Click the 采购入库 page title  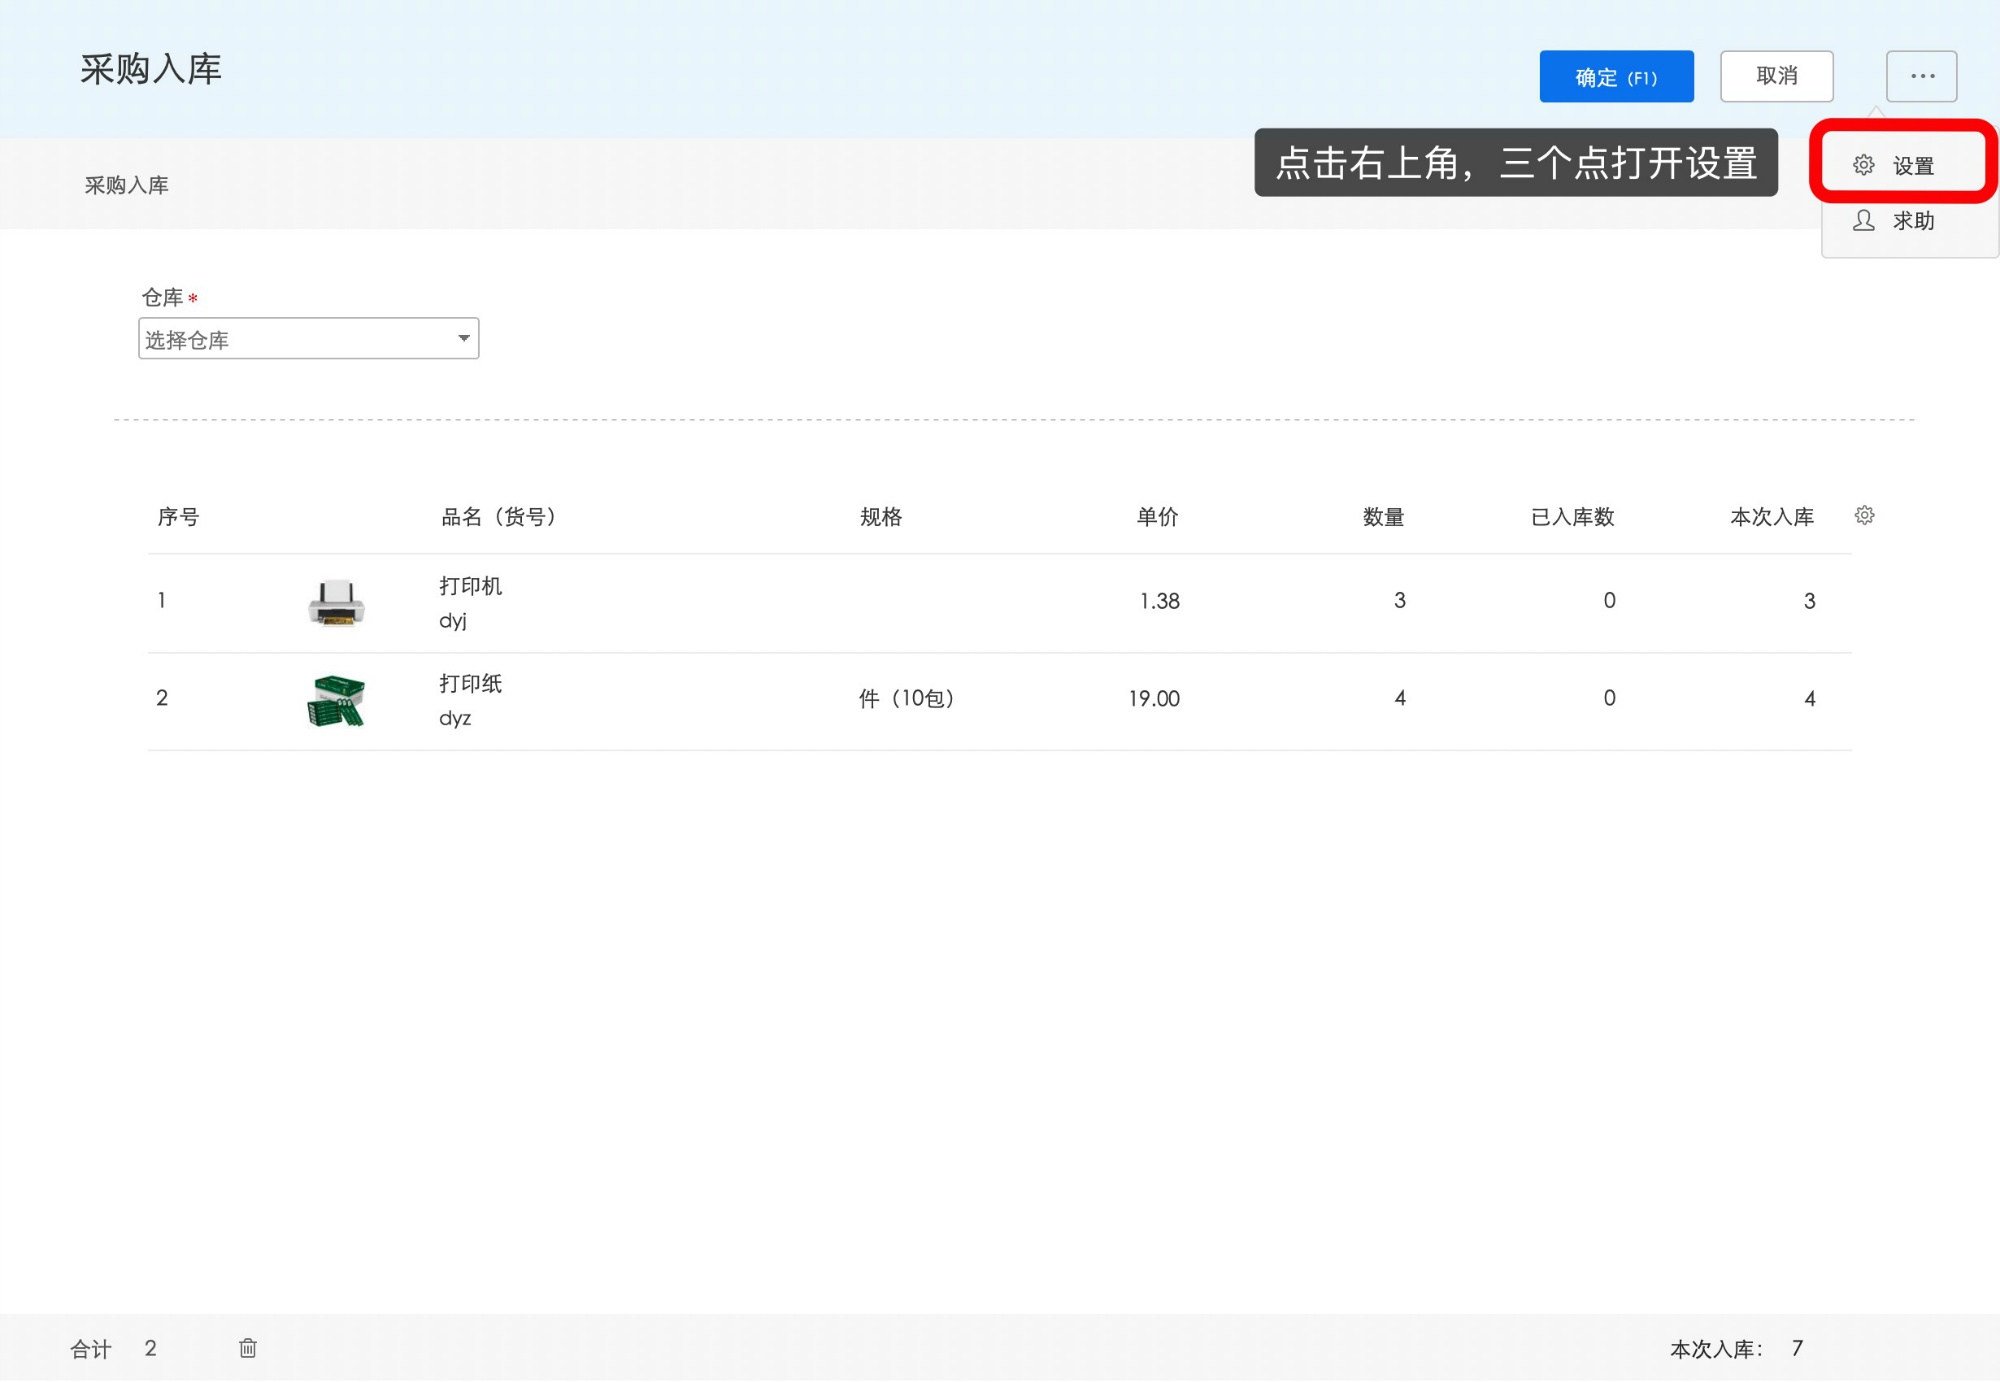151,69
